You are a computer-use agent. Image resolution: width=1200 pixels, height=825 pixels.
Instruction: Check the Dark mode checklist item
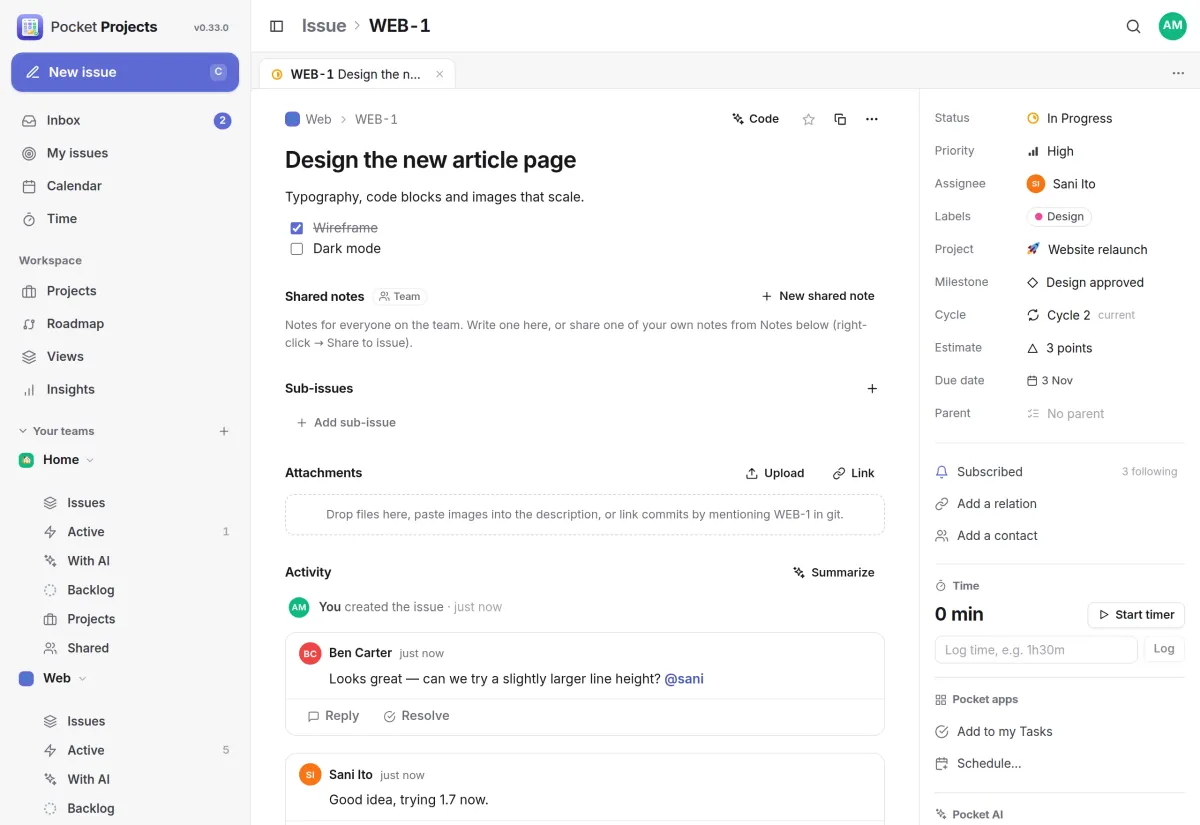tap(297, 249)
